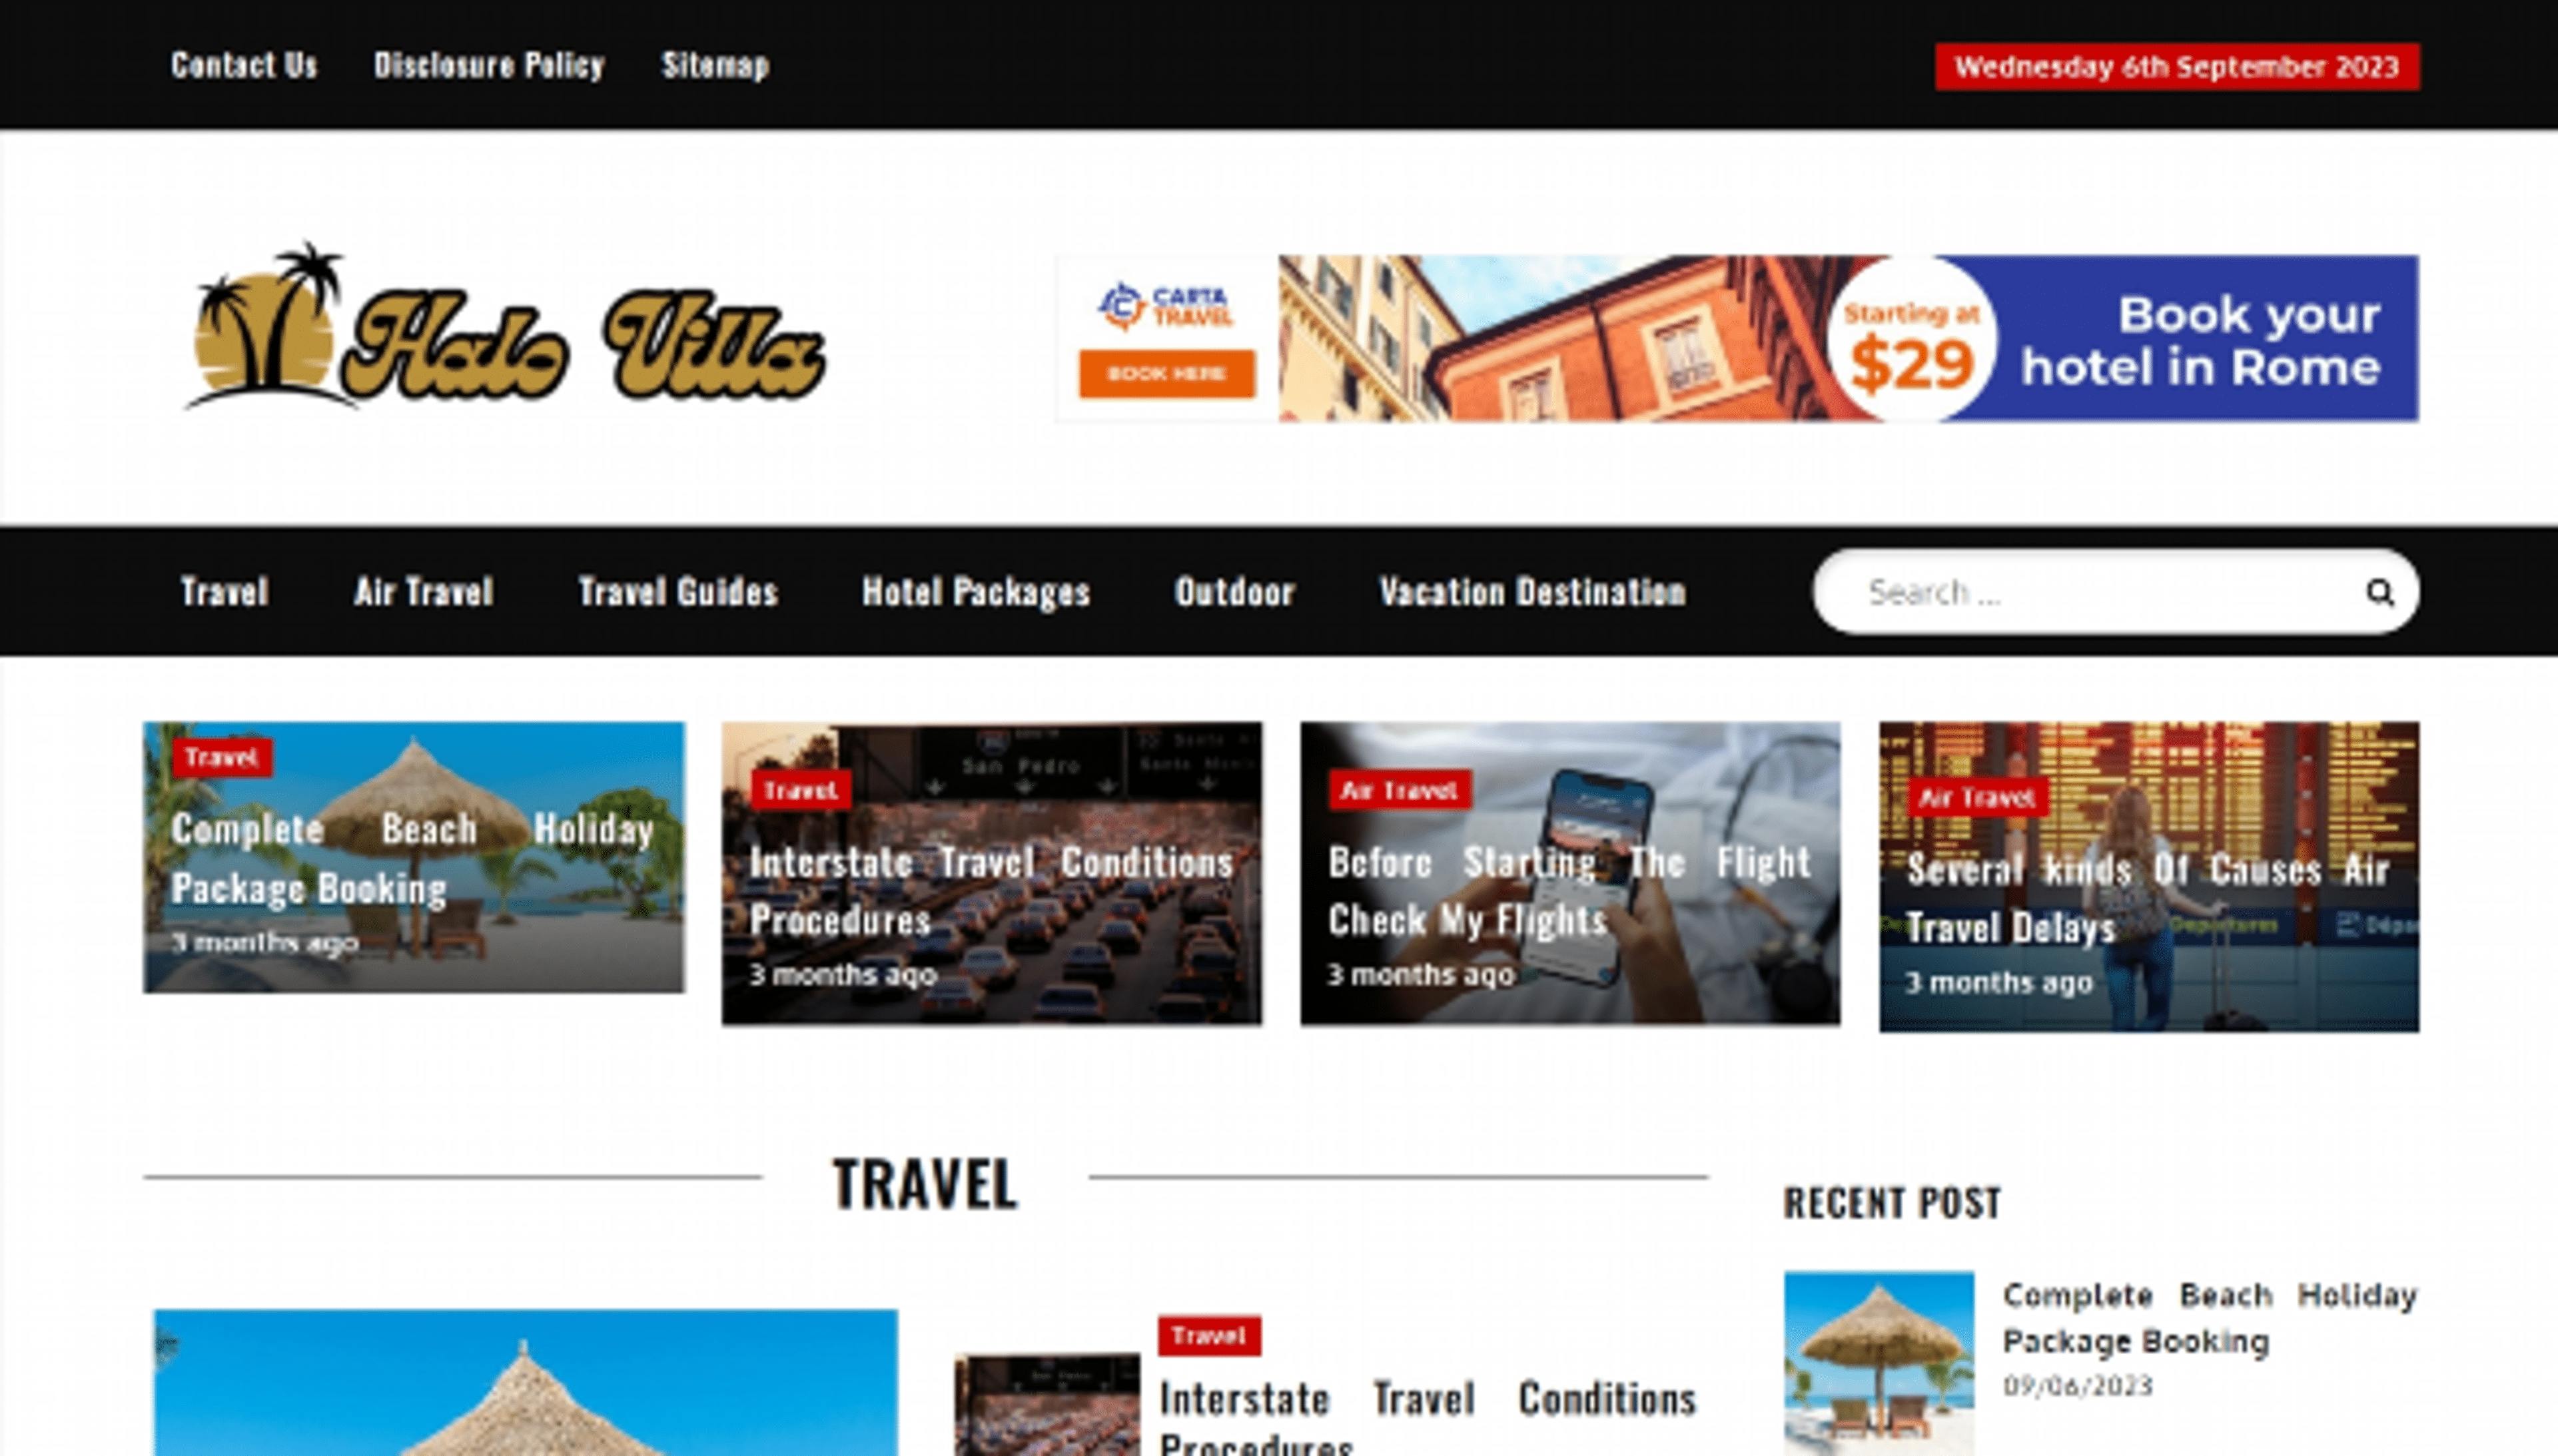Click the Carta Travel logo in banner
This screenshot has width=2558, height=1456.
click(1166, 306)
